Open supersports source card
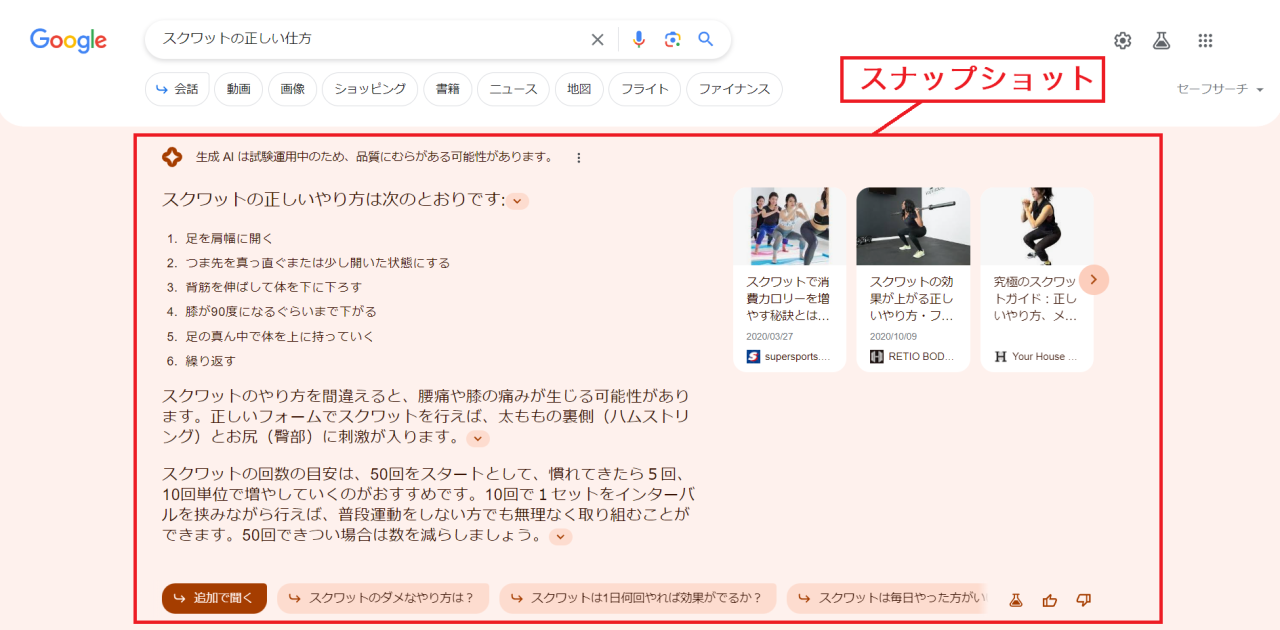 (789, 280)
